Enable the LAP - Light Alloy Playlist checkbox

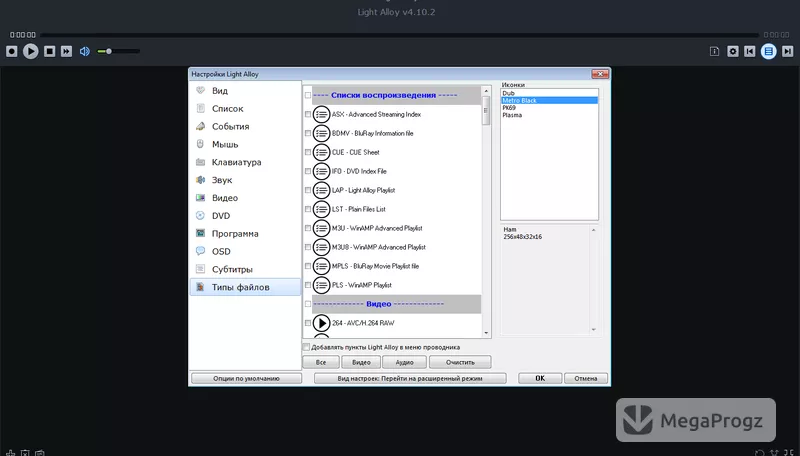(x=308, y=190)
